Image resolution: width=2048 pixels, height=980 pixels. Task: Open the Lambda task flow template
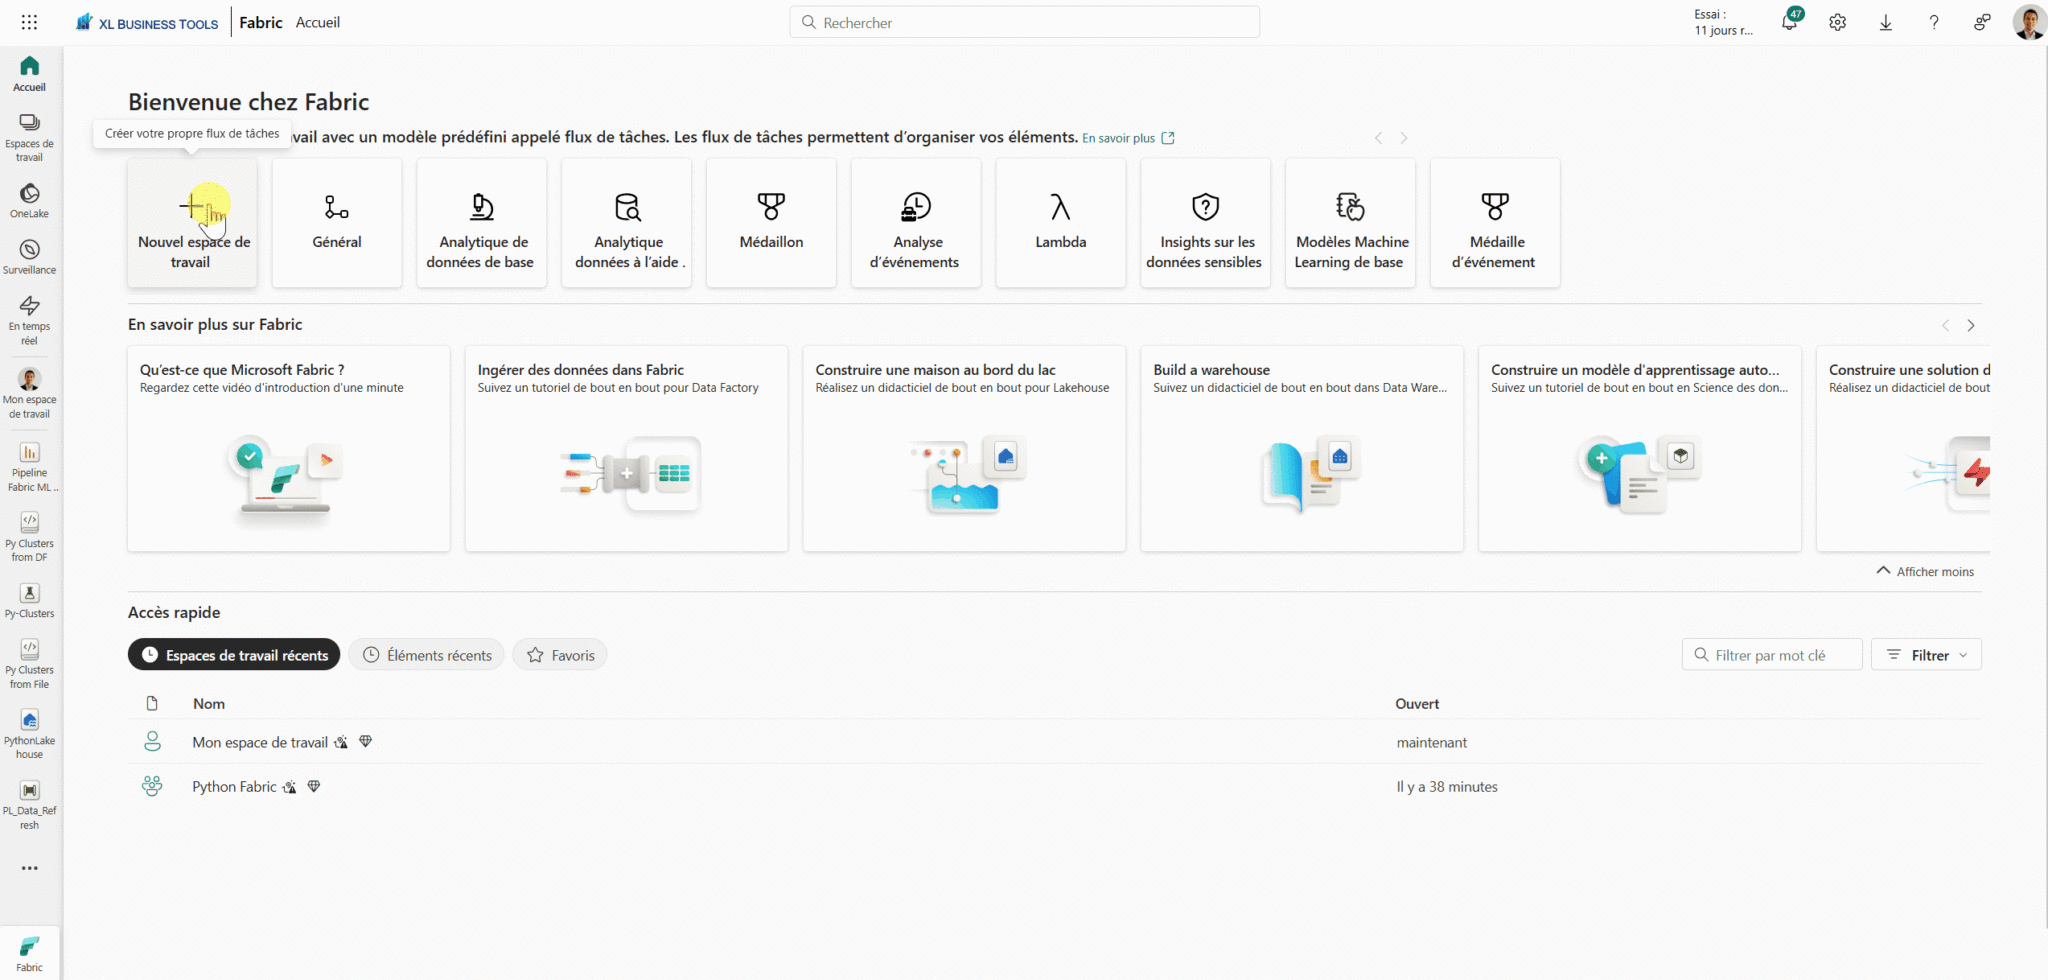tap(1060, 222)
